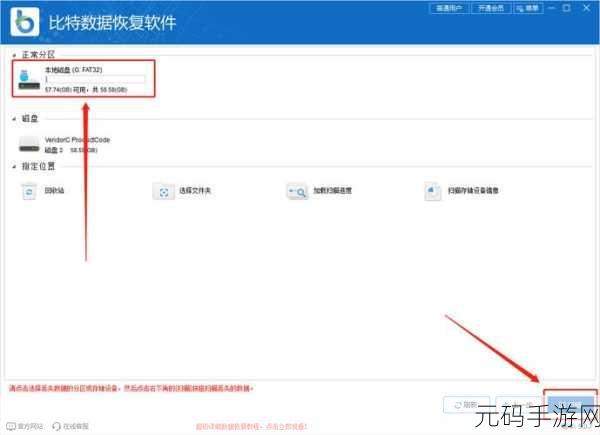Click the '本地磁盘 (G: FAT32)' partition name
This screenshot has height=435, width=600.
pyautogui.click(x=73, y=70)
